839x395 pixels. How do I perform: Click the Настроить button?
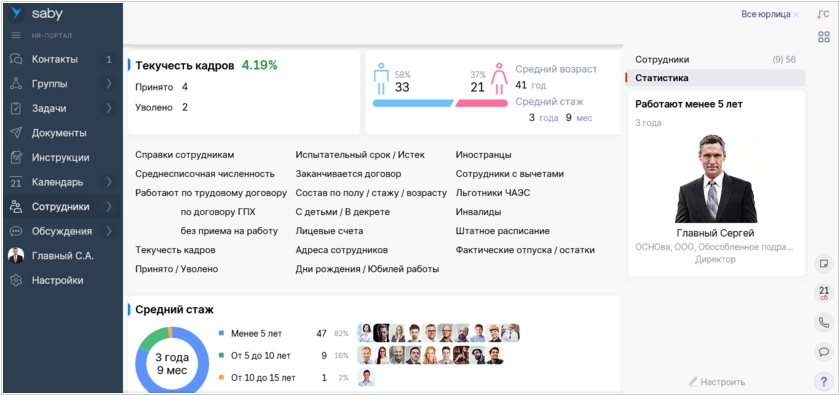click(716, 382)
